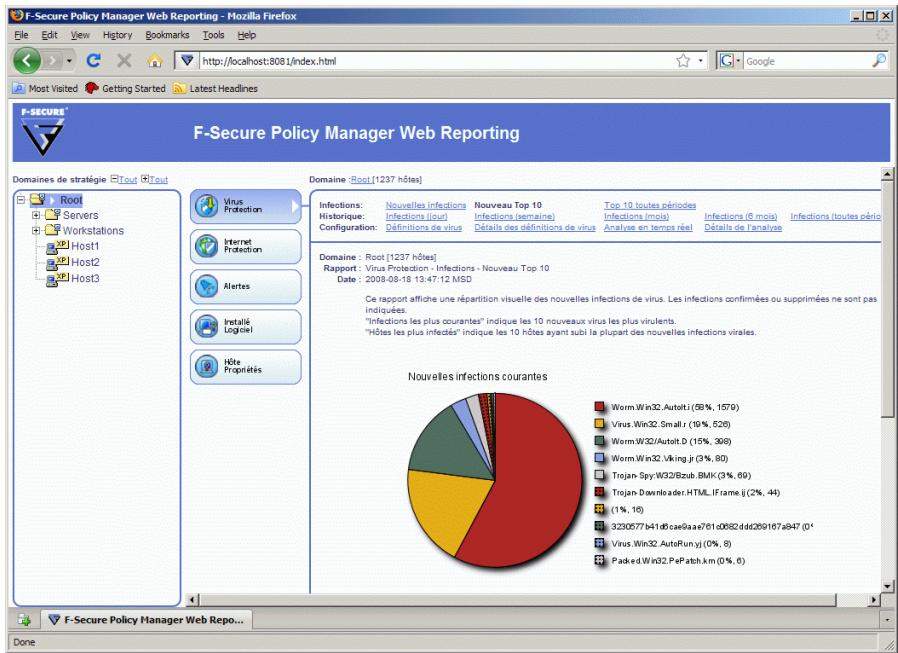
Task: Select the F-Secure Policy Manager Web Repo tab
Action: [147, 620]
